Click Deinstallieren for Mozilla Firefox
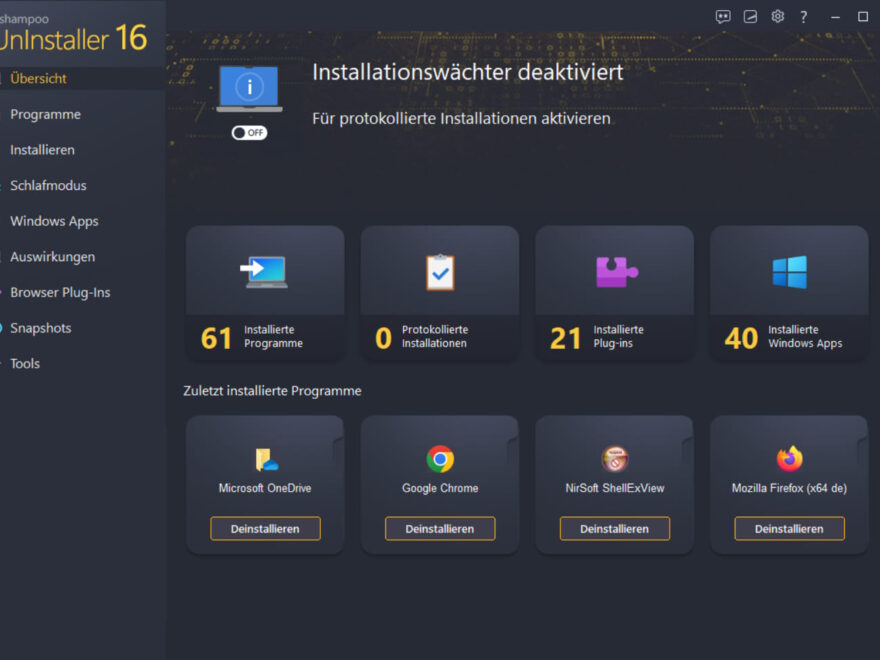The width and height of the screenshot is (880, 660). tap(789, 529)
